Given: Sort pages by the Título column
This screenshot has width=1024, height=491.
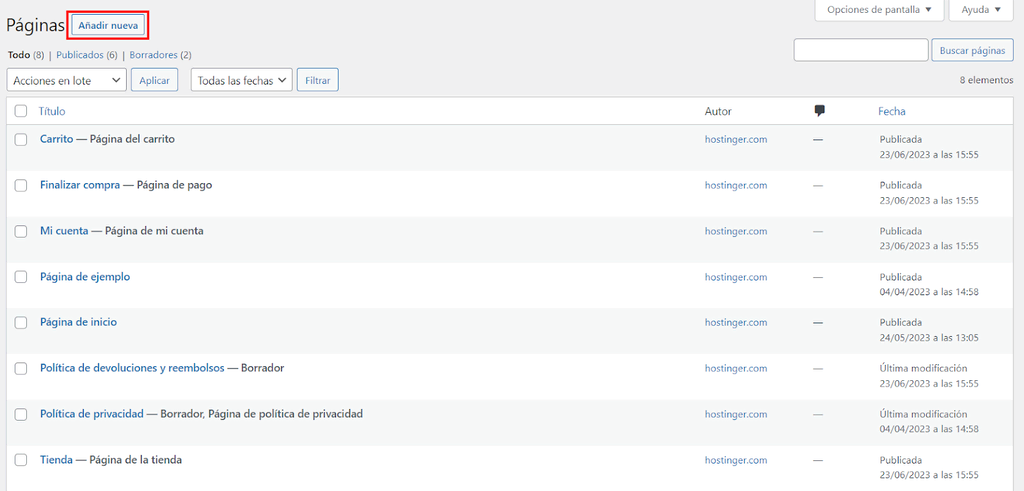Looking at the screenshot, I should click(52, 111).
